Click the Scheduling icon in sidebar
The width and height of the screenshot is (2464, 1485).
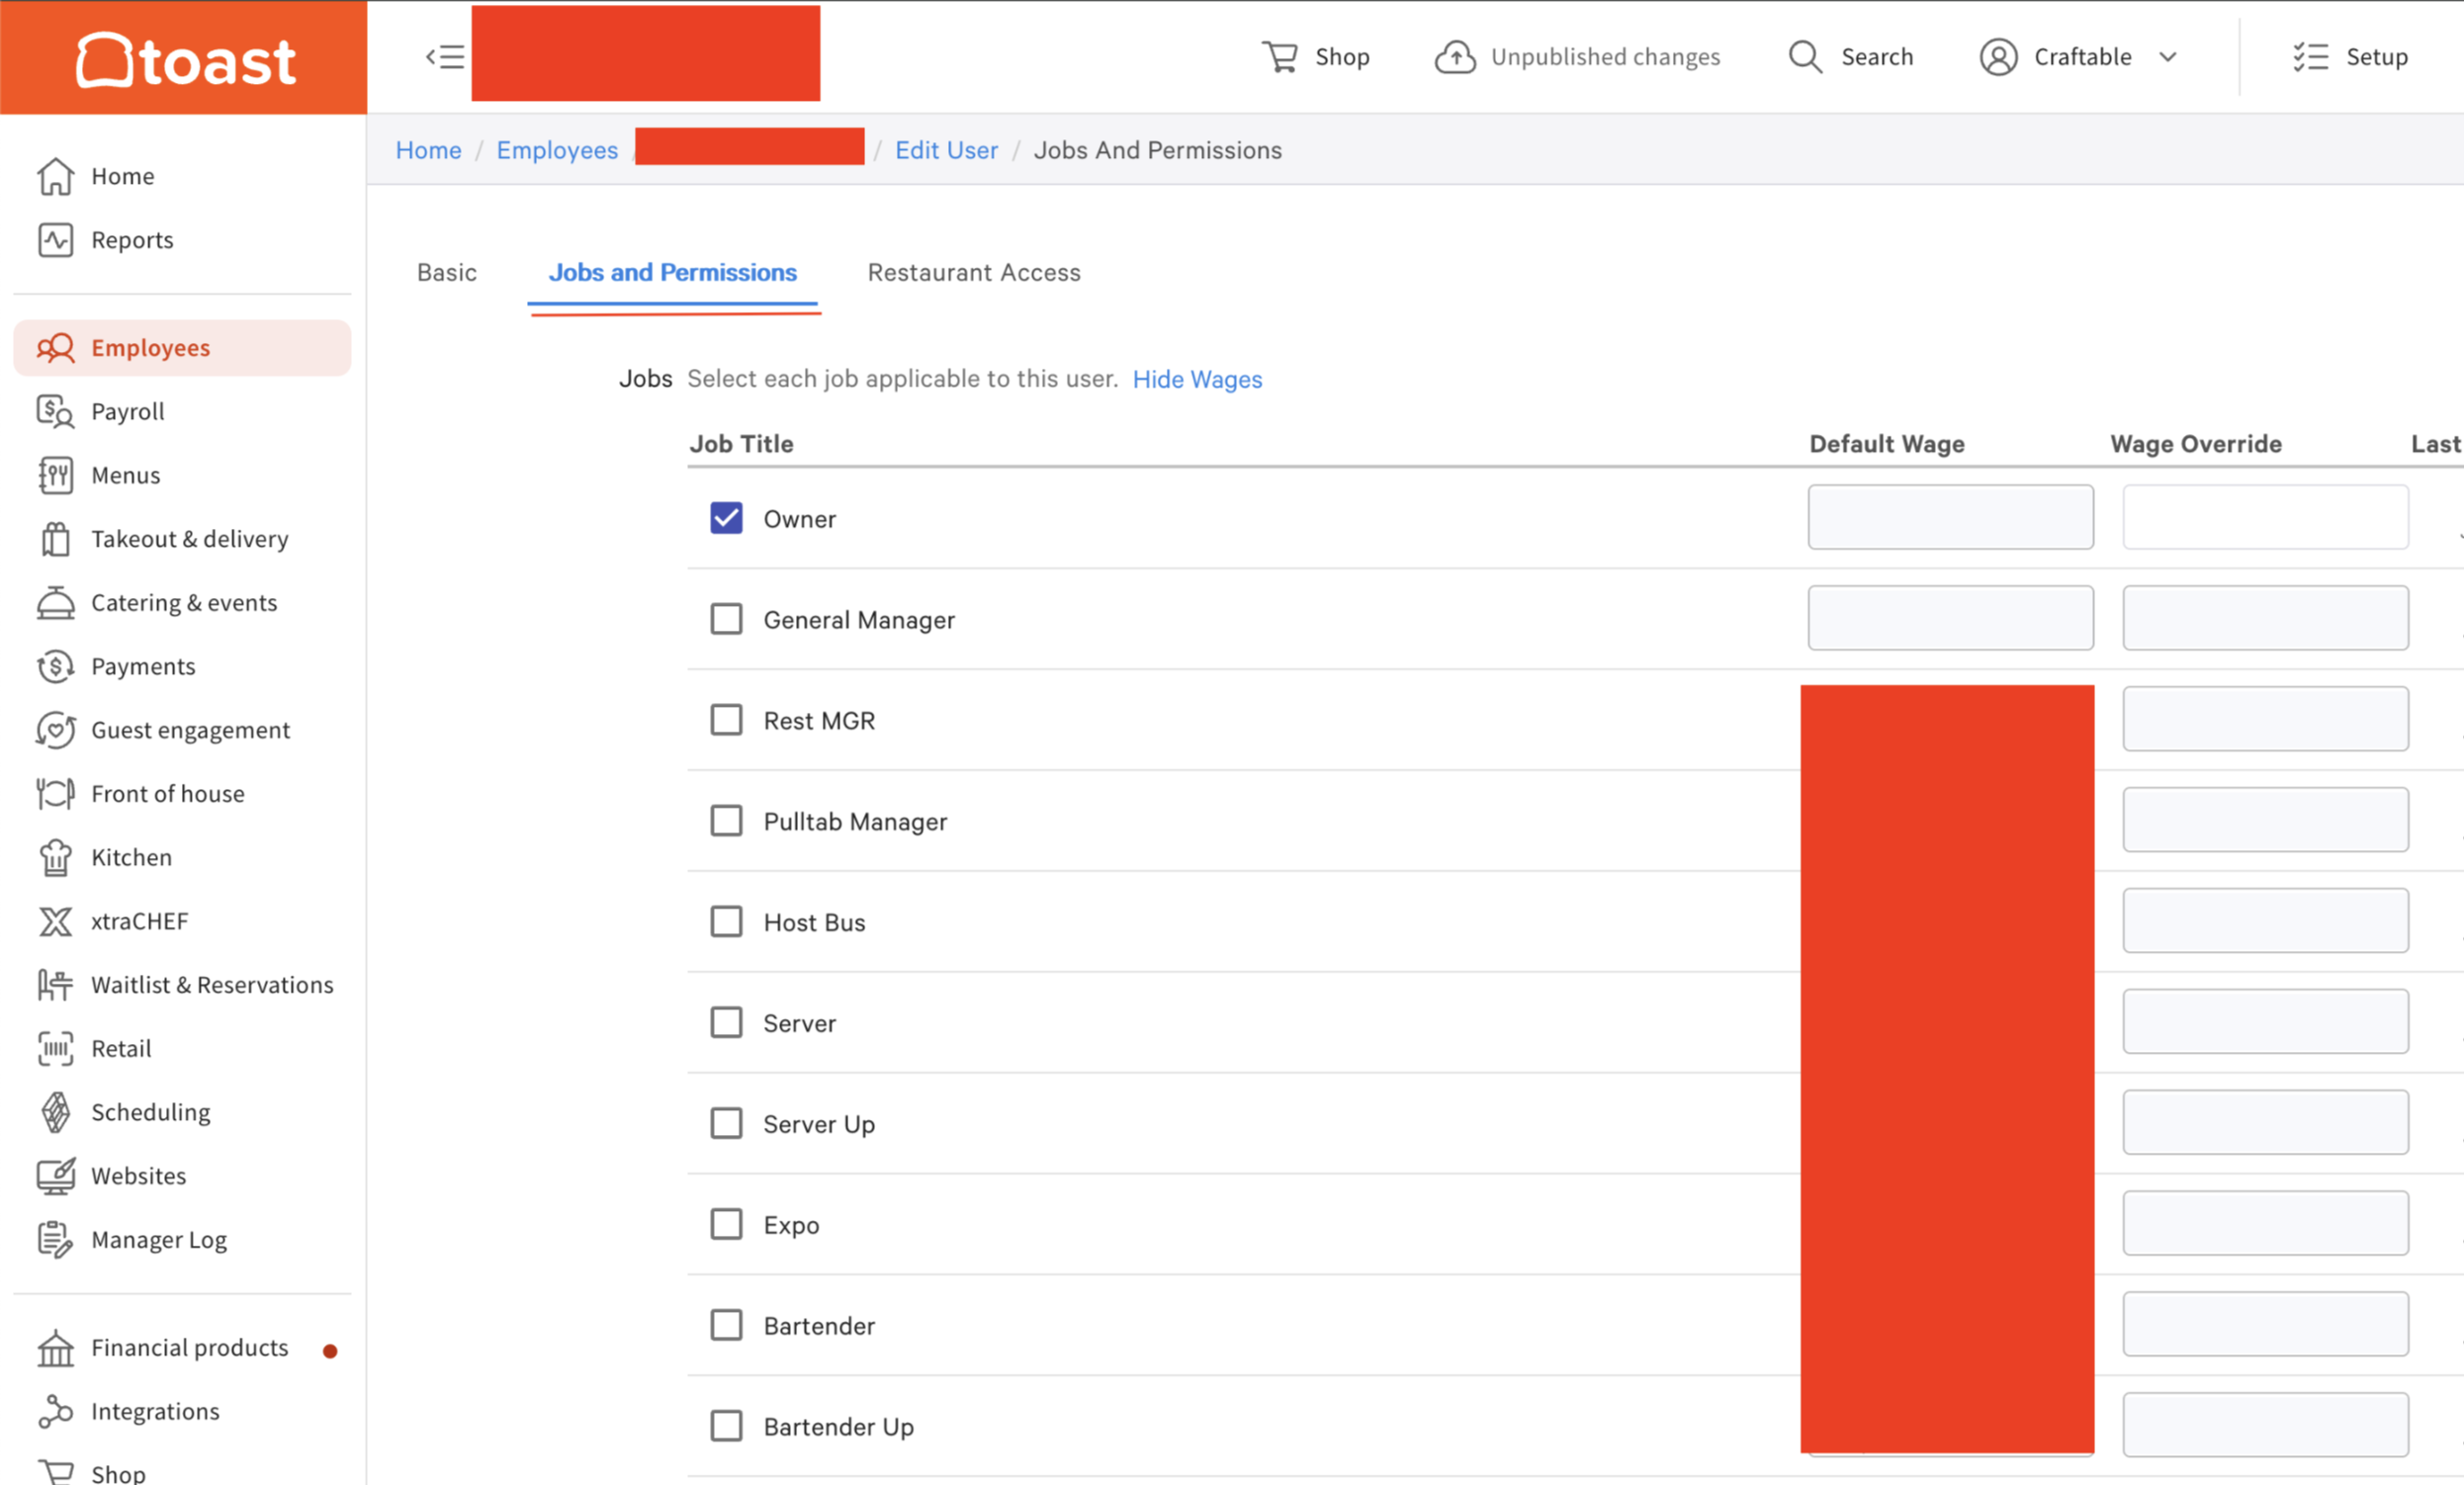point(56,1112)
